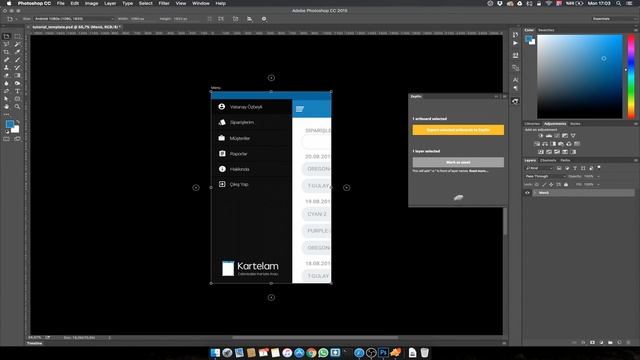The height and width of the screenshot is (360, 640).
Task: Toggle lock position for the layer
Action: pyautogui.click(x=551, y=184)
